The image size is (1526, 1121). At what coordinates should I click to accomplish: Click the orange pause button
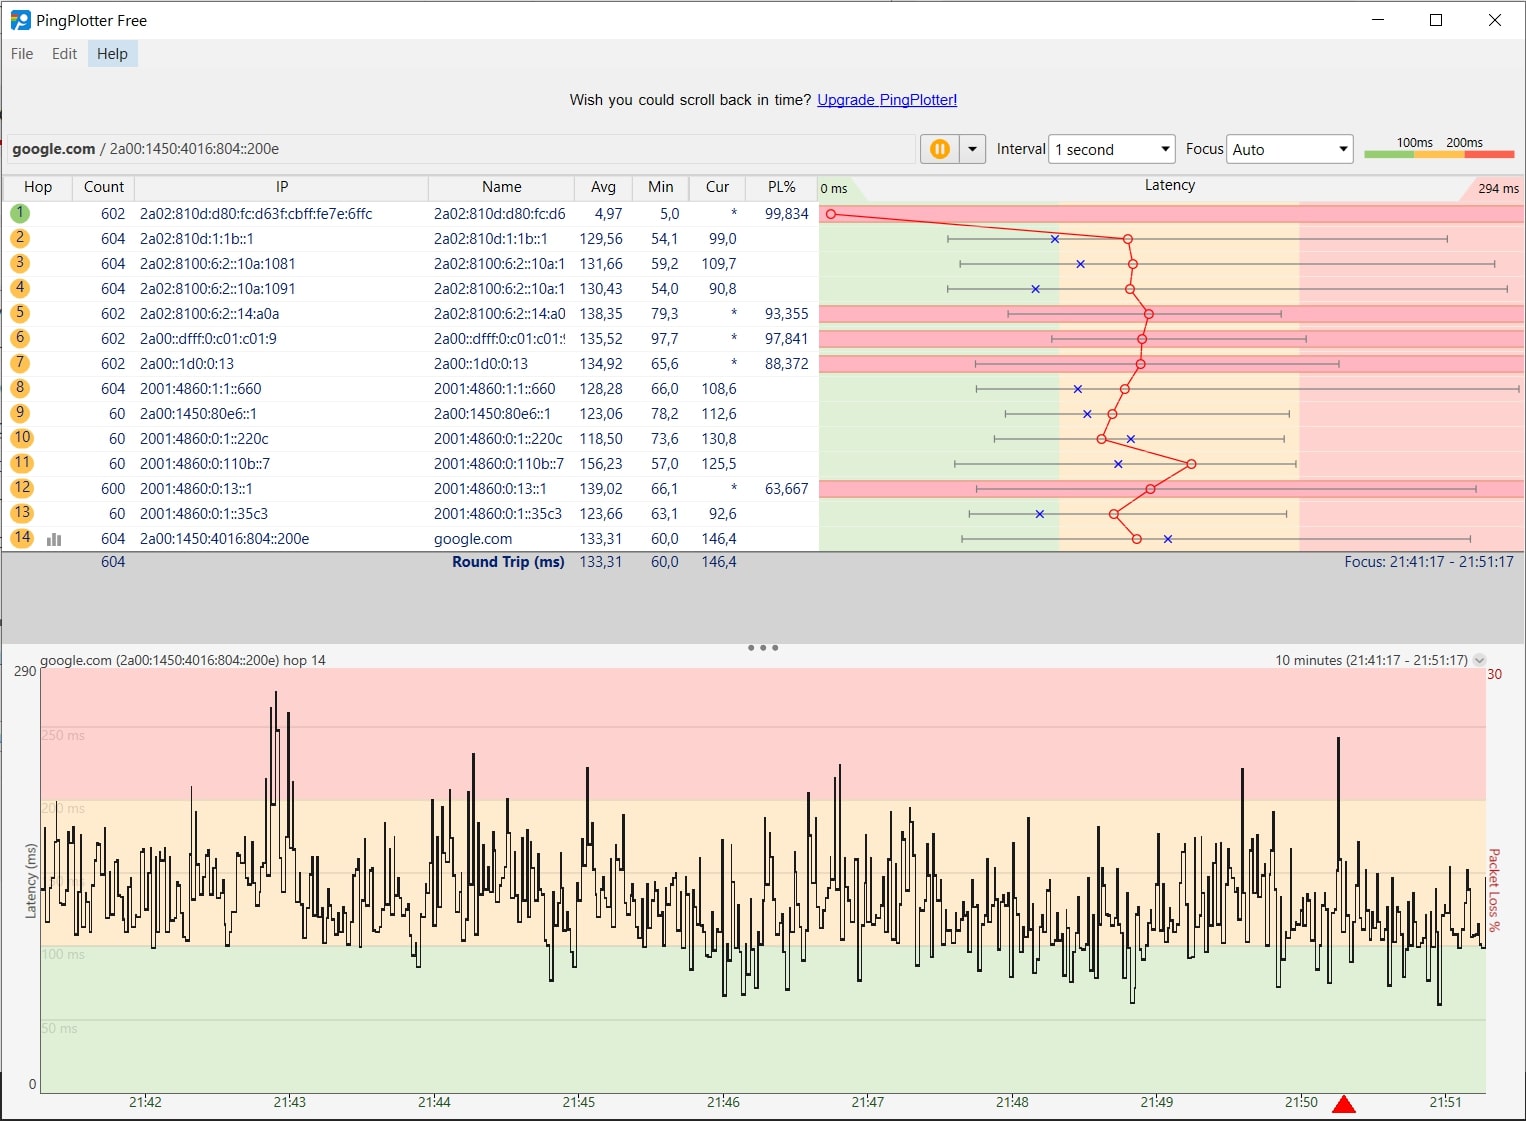(x=939, y=149)
